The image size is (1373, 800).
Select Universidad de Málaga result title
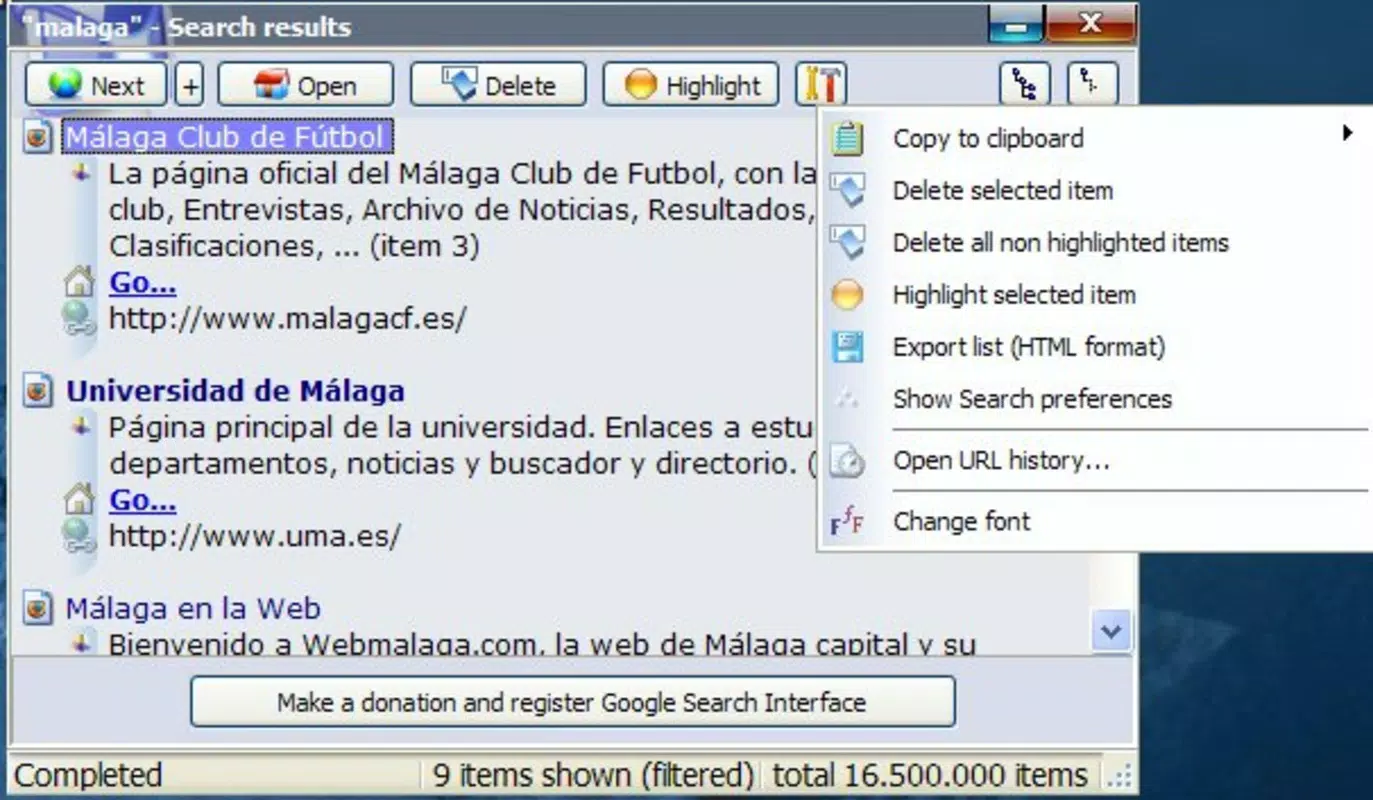coord(235,391)
